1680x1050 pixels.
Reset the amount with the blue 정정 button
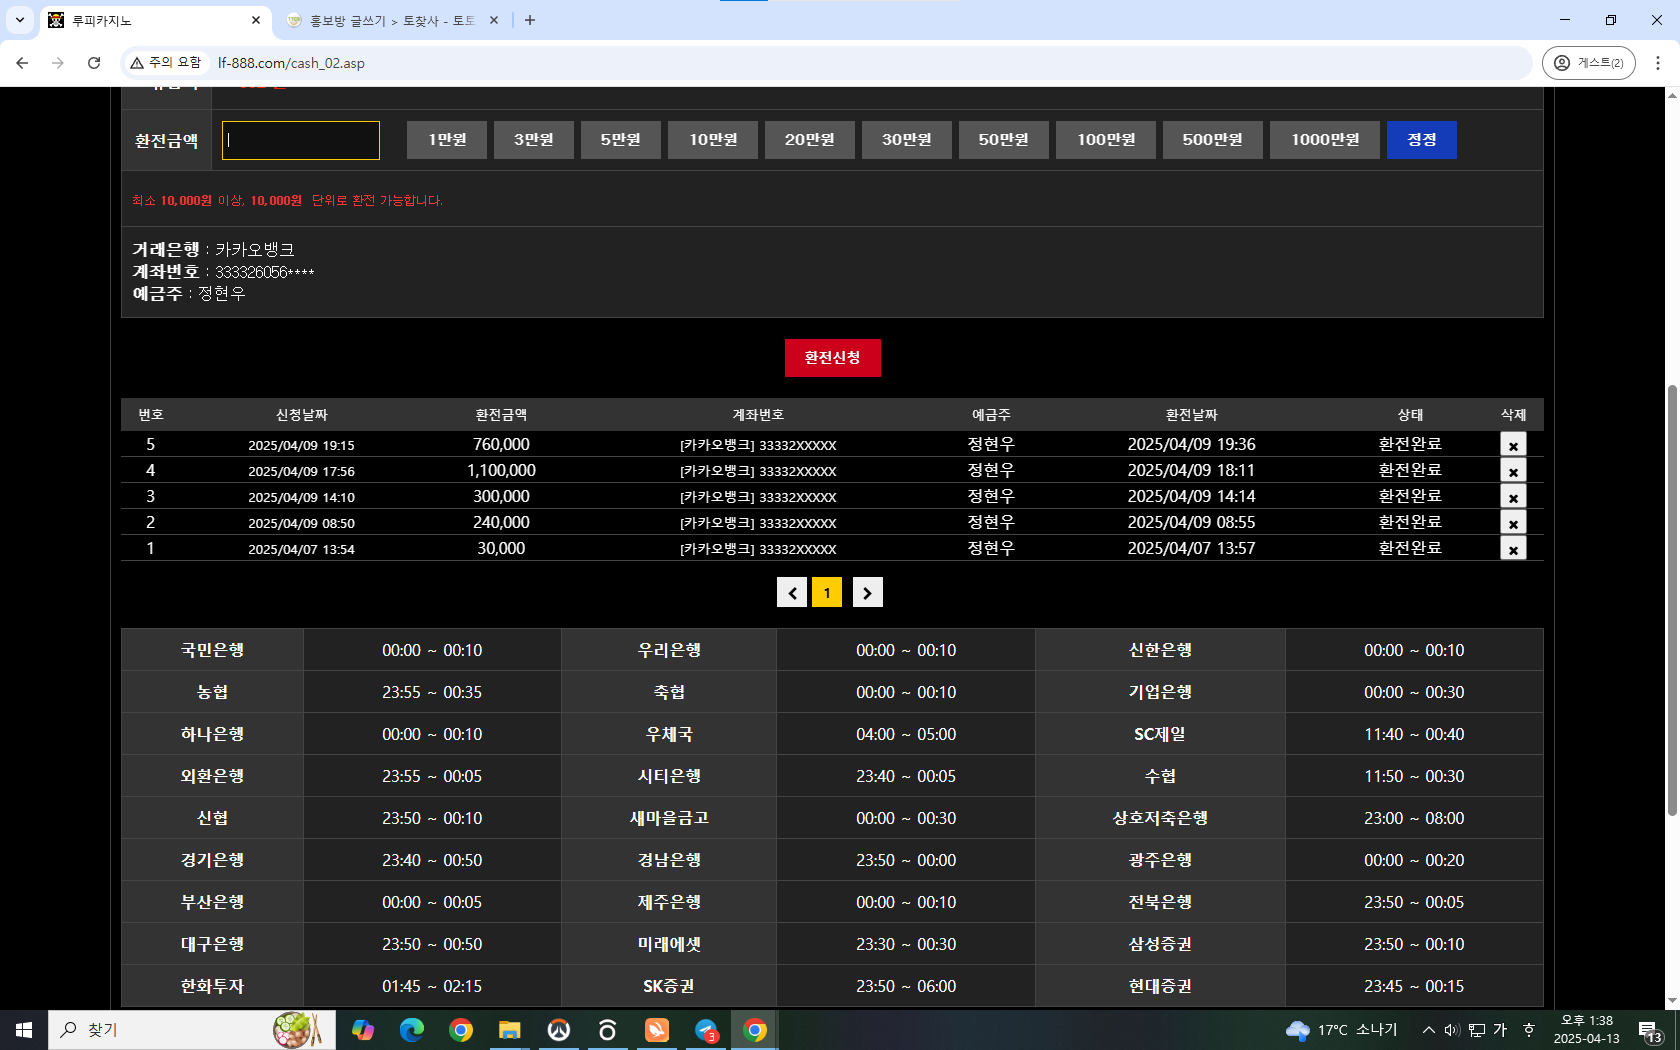[x=1422, y=140]
